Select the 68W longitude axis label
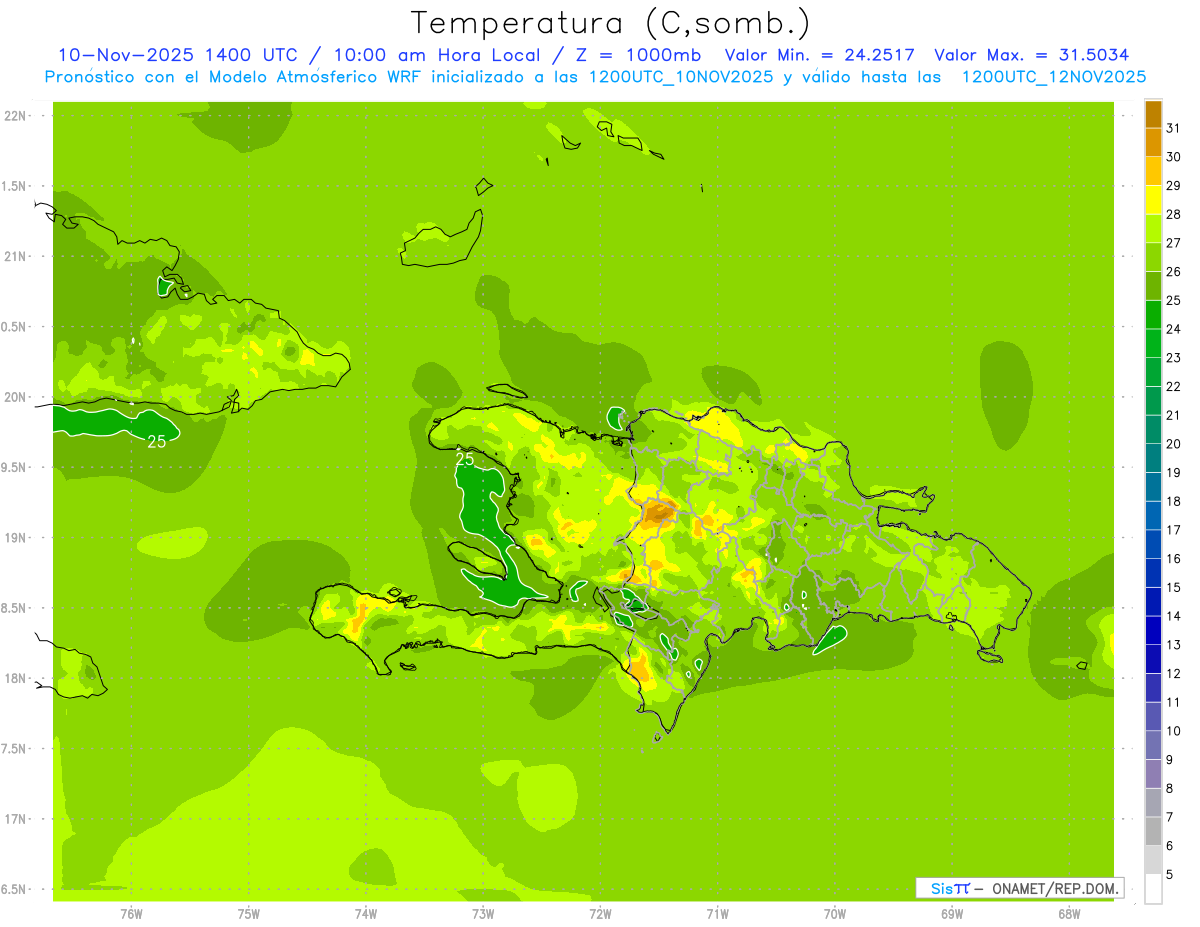 tap(1068, 913)
